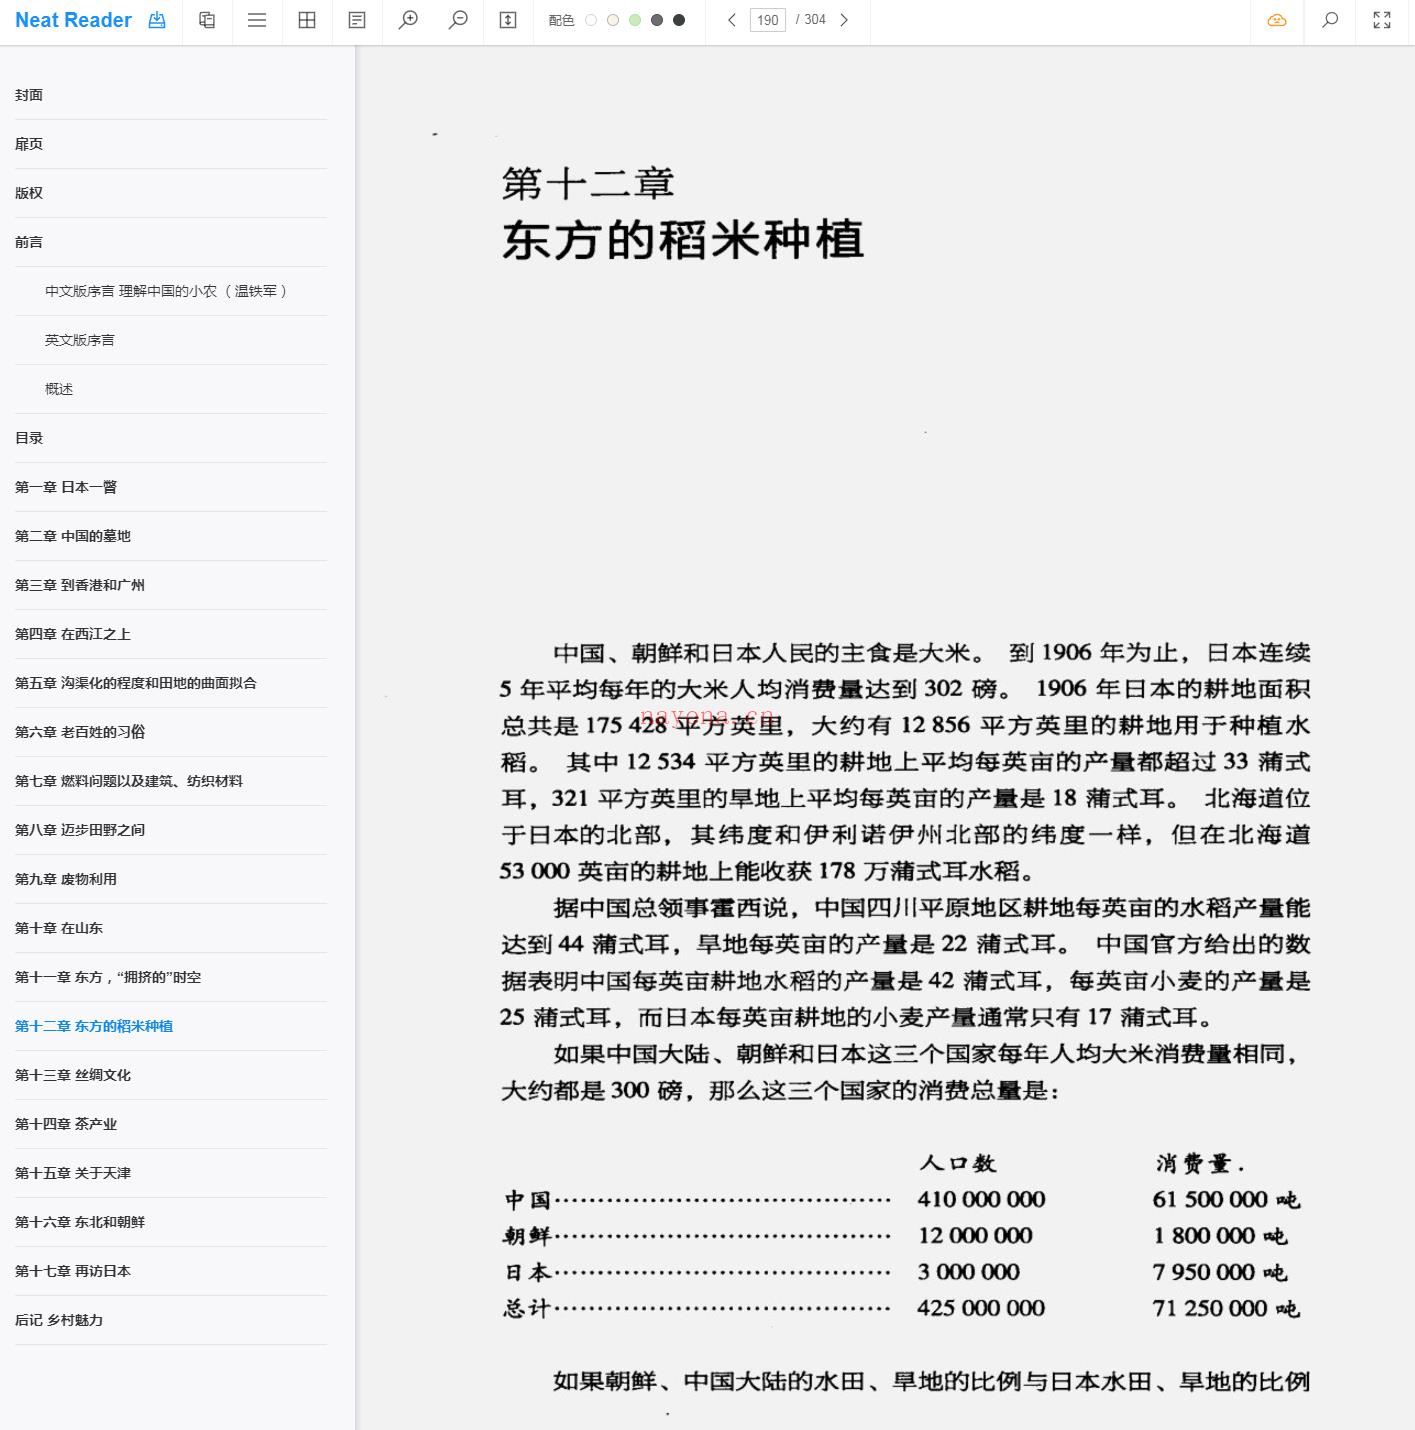The height and width of the screenshot is (1430, 1415).
Task: Toggle the table of contents list icon
Action: tap(257, 20)
